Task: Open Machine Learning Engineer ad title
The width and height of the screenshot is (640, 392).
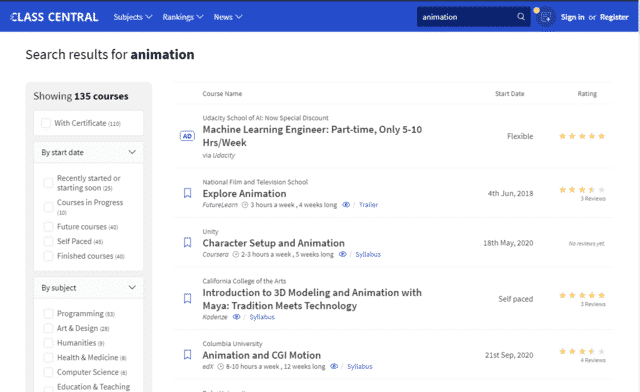Action: click(x=312, y=136)
